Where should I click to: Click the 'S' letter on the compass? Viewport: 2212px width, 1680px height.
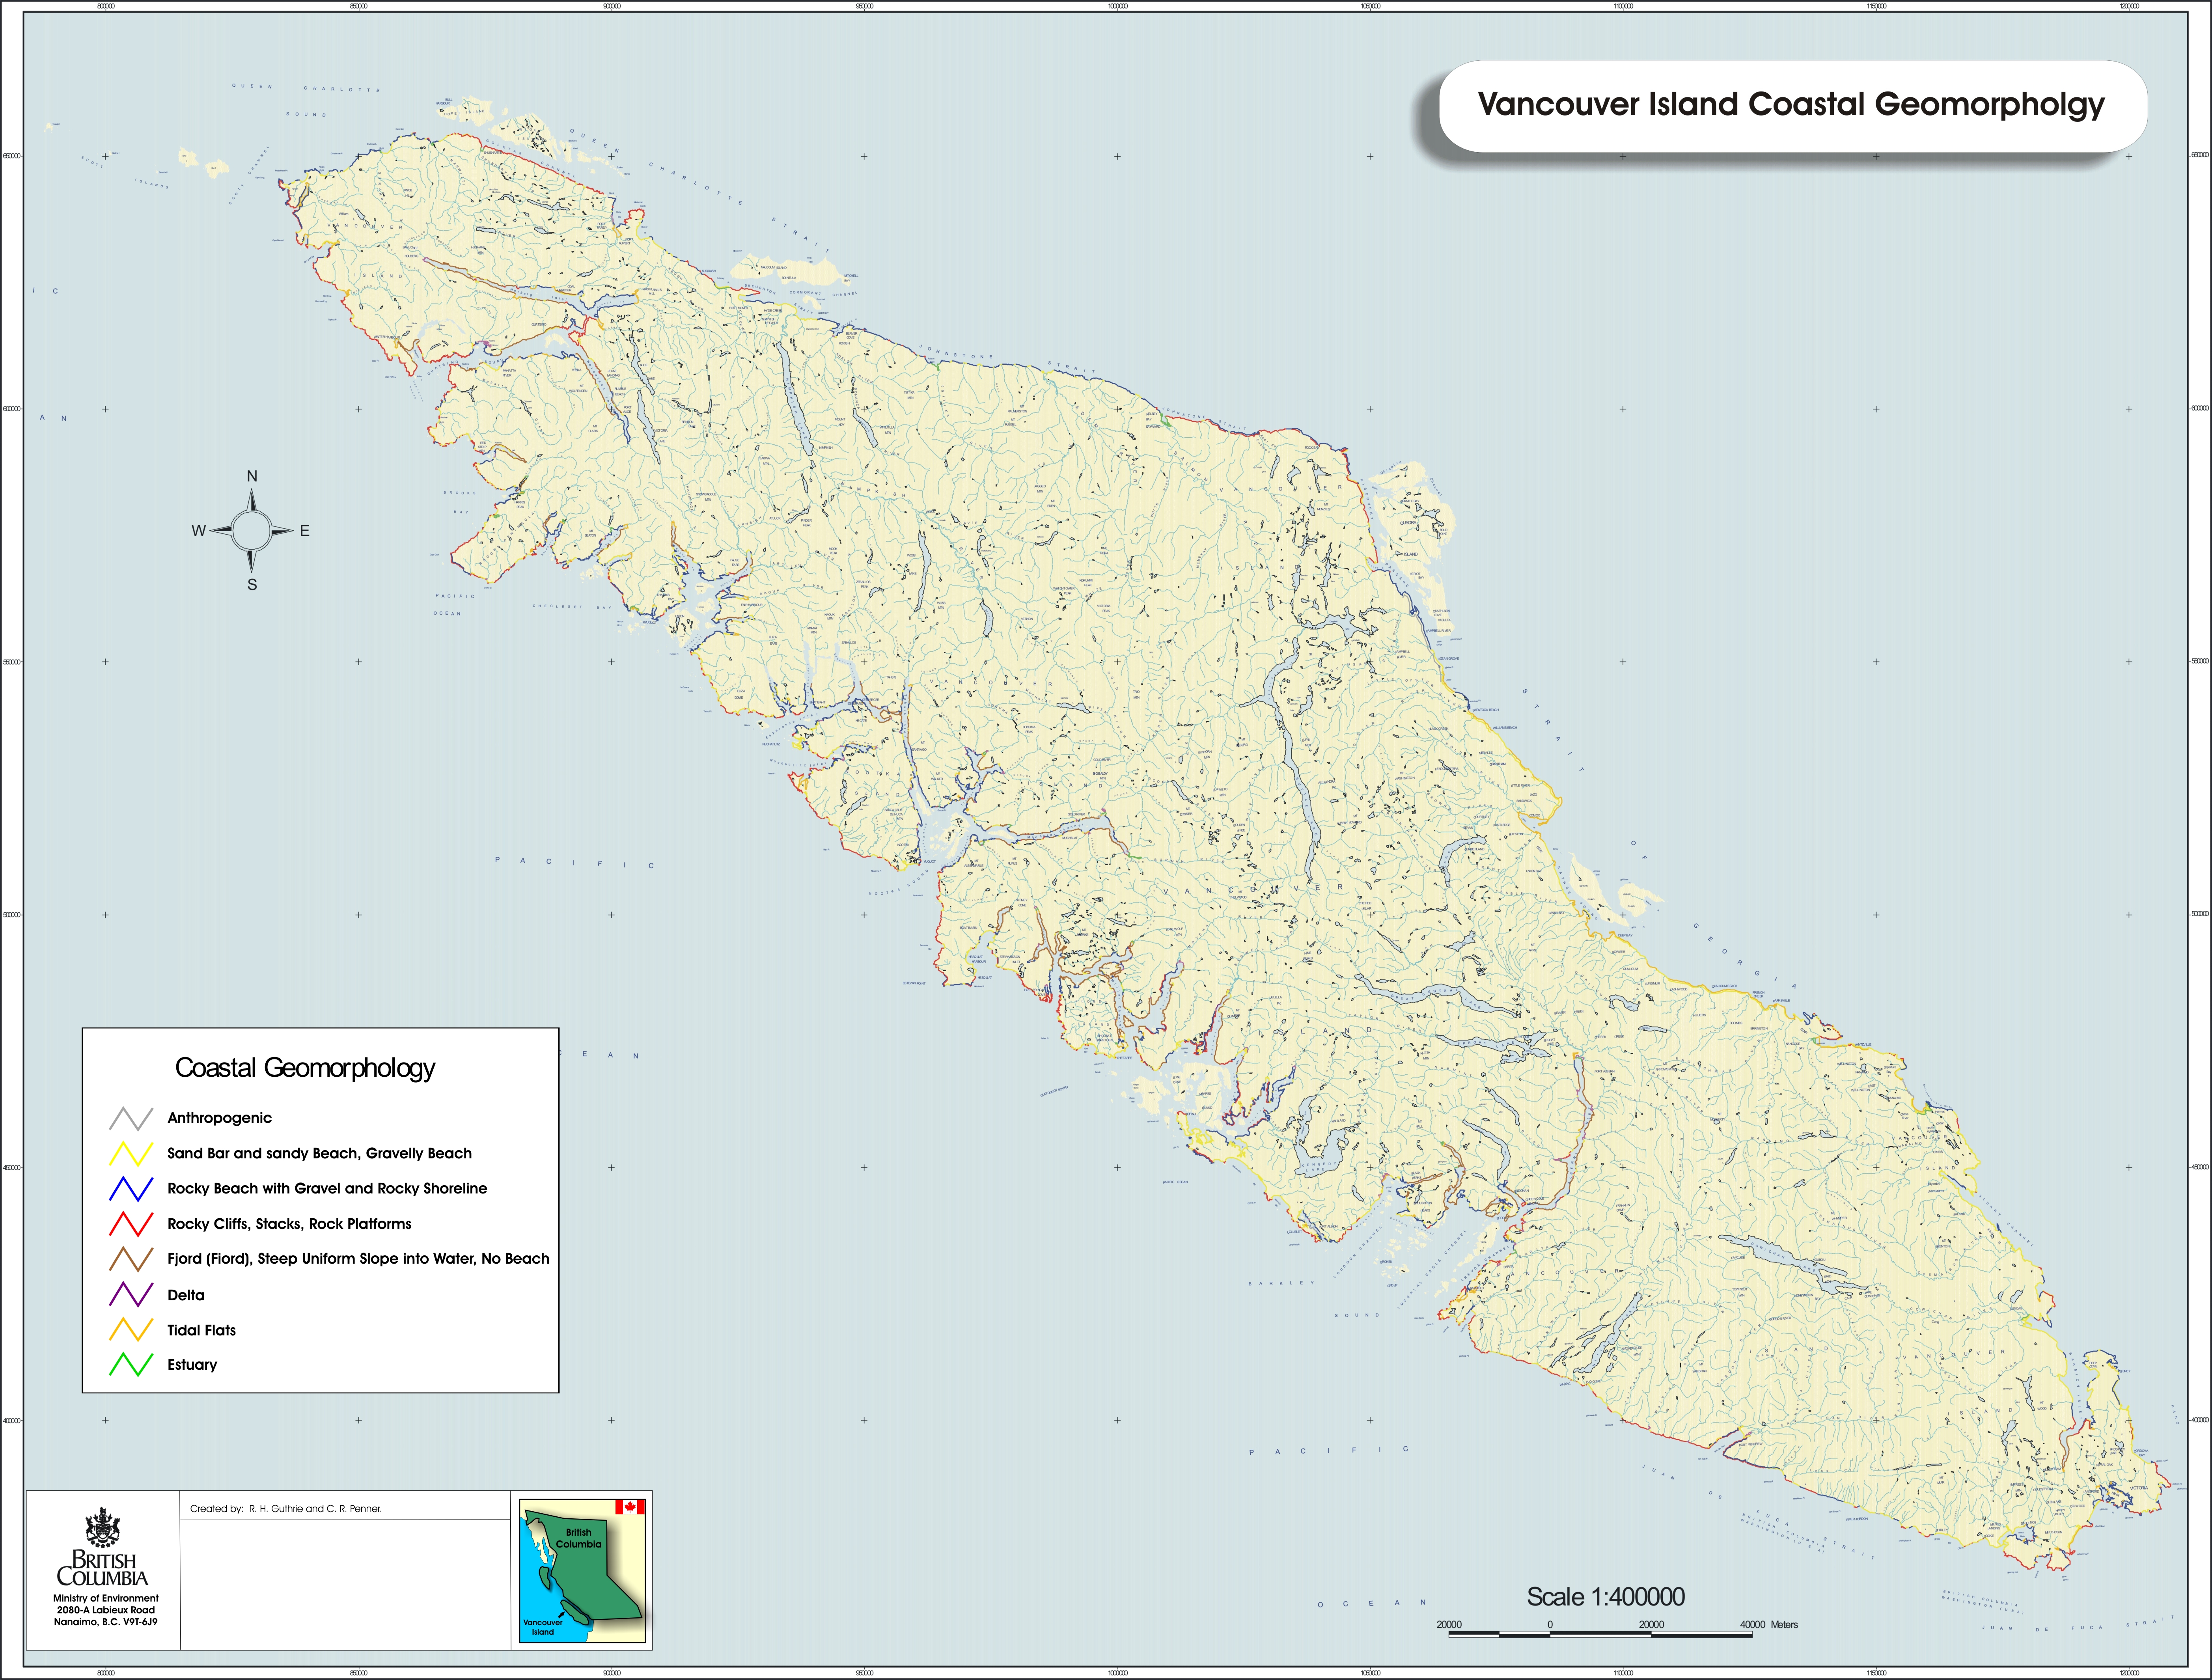pyautogui.click(x=252, y=585)
